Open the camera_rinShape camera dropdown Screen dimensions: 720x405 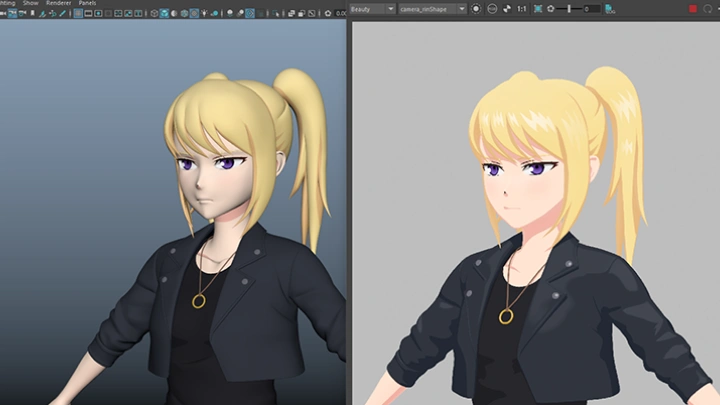click(433, 9)
